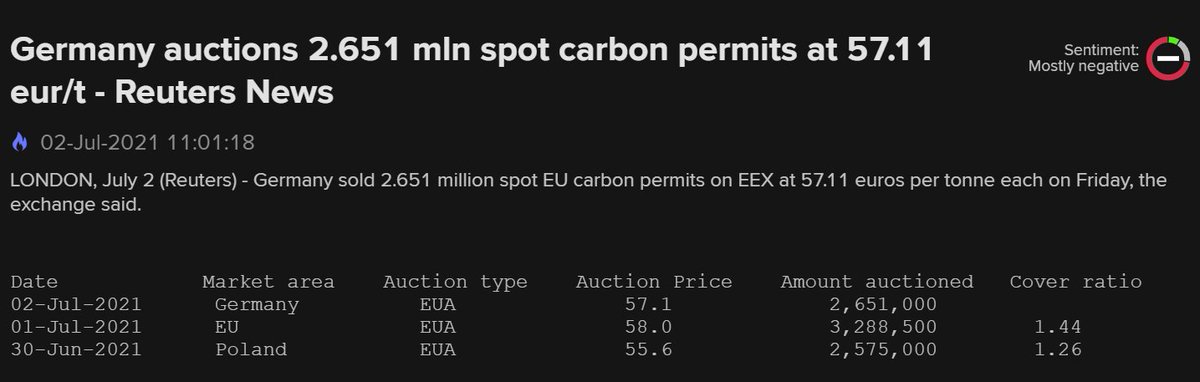This screenshot has width=1200, height=382.
Task: Click the Date column header
Action: tap(34, 282)
